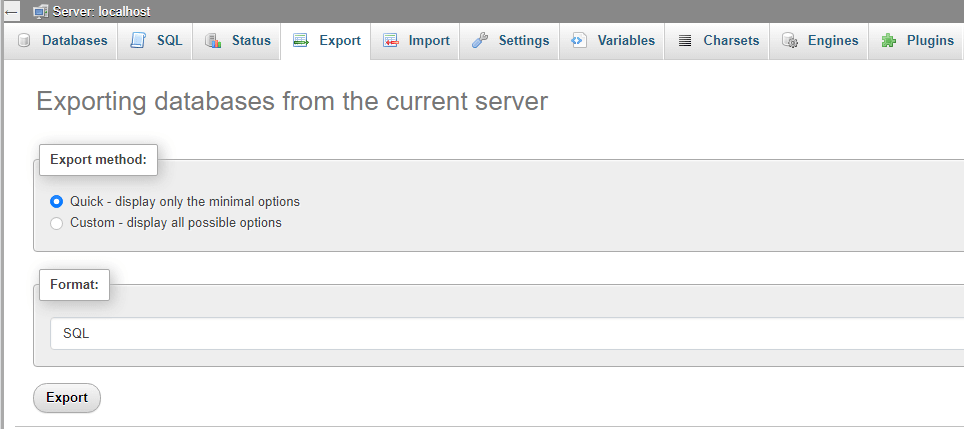Click the Variables tab icon
Viewport: 964px width, 429px height.
tap(579, 41)
